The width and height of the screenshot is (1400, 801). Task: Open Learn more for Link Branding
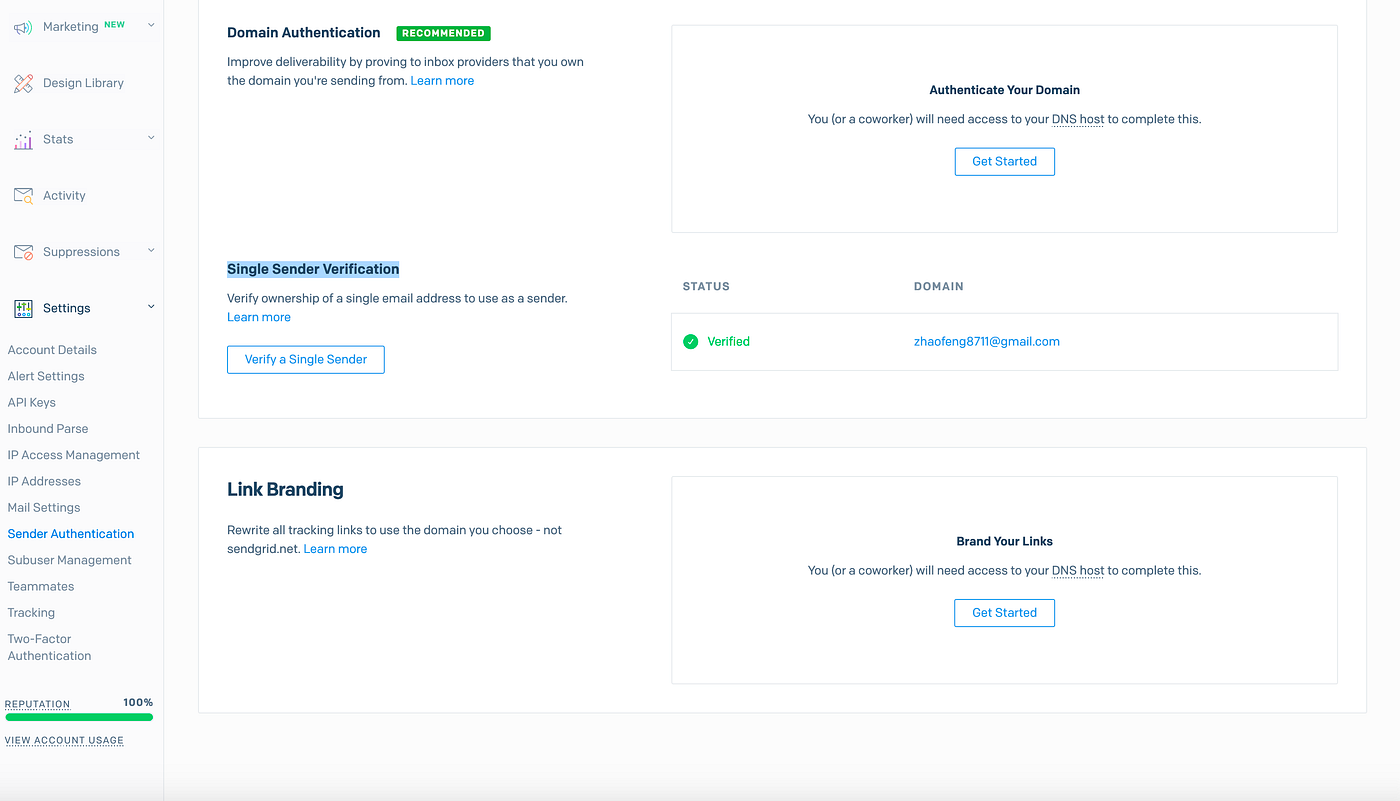tap(335, 548)
